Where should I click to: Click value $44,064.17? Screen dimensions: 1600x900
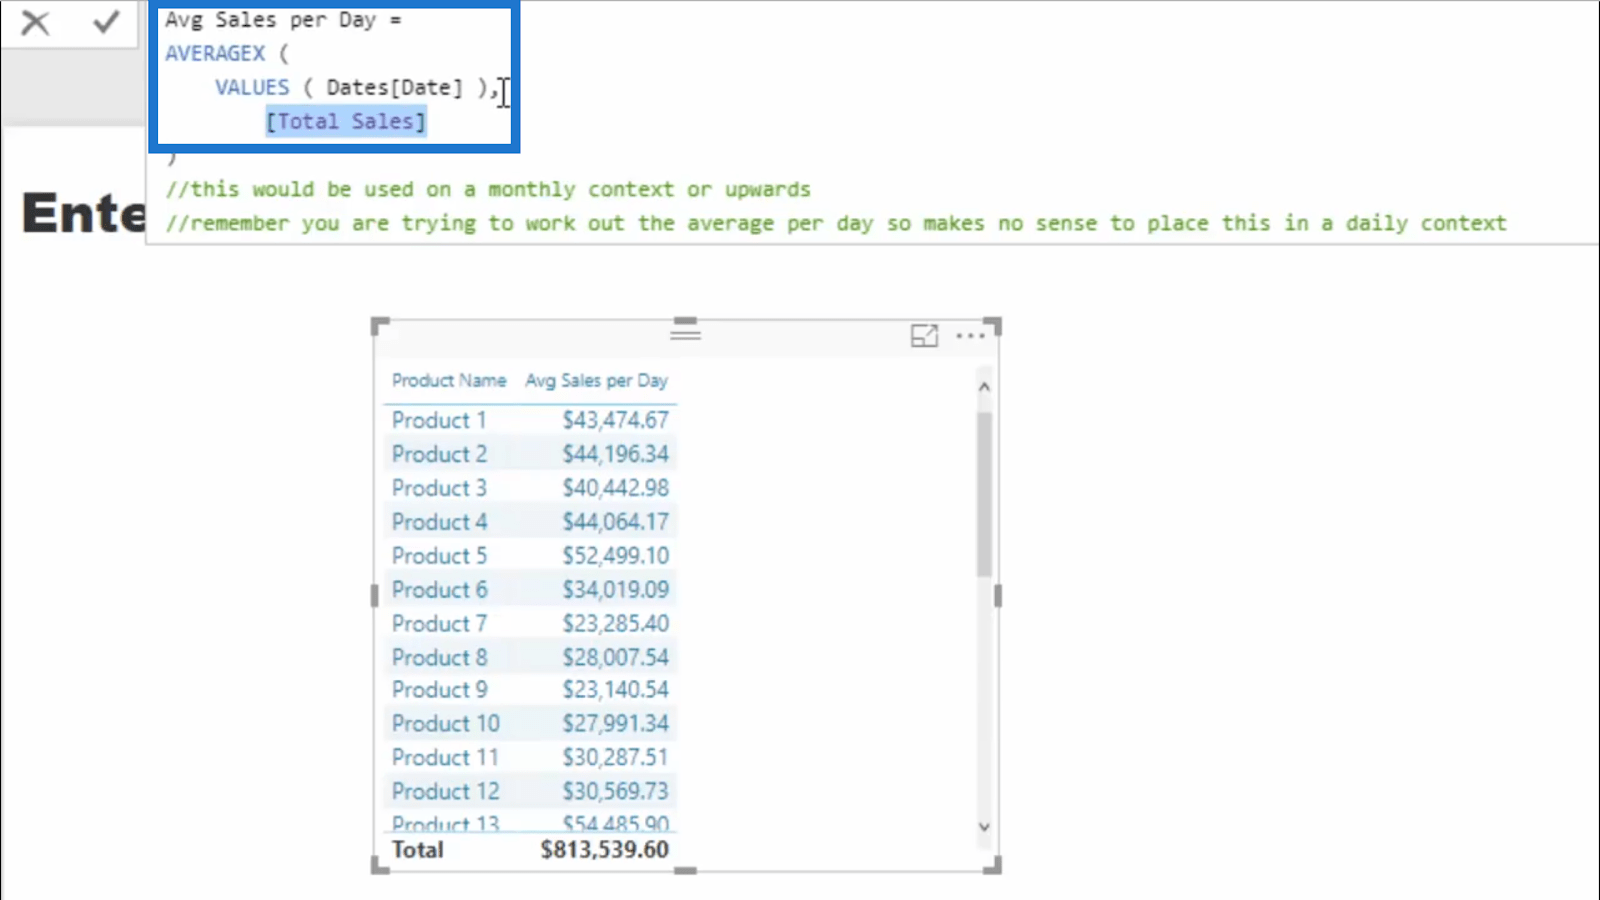pos(615,522)
